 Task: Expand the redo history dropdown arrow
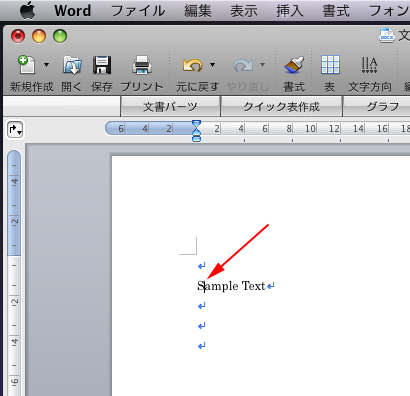pyautogui.click(x=262, y=64)
